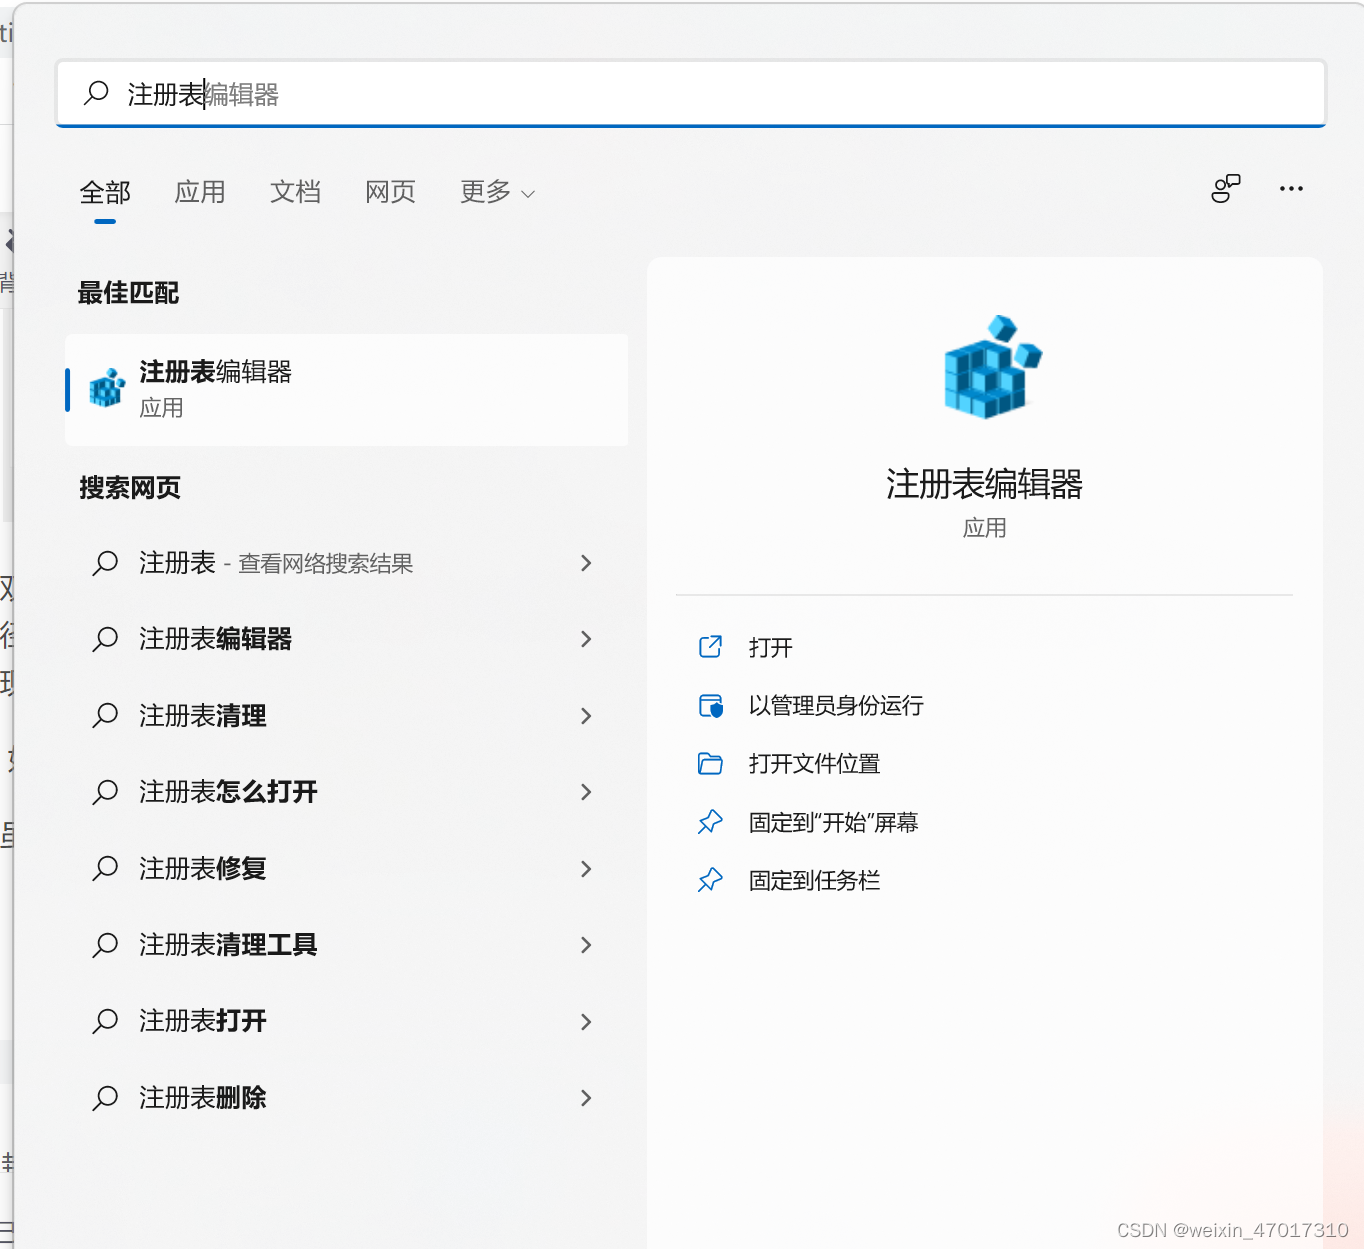
Task: Expand arrow next to 注册表修复
Action: (x=586, y=869)
